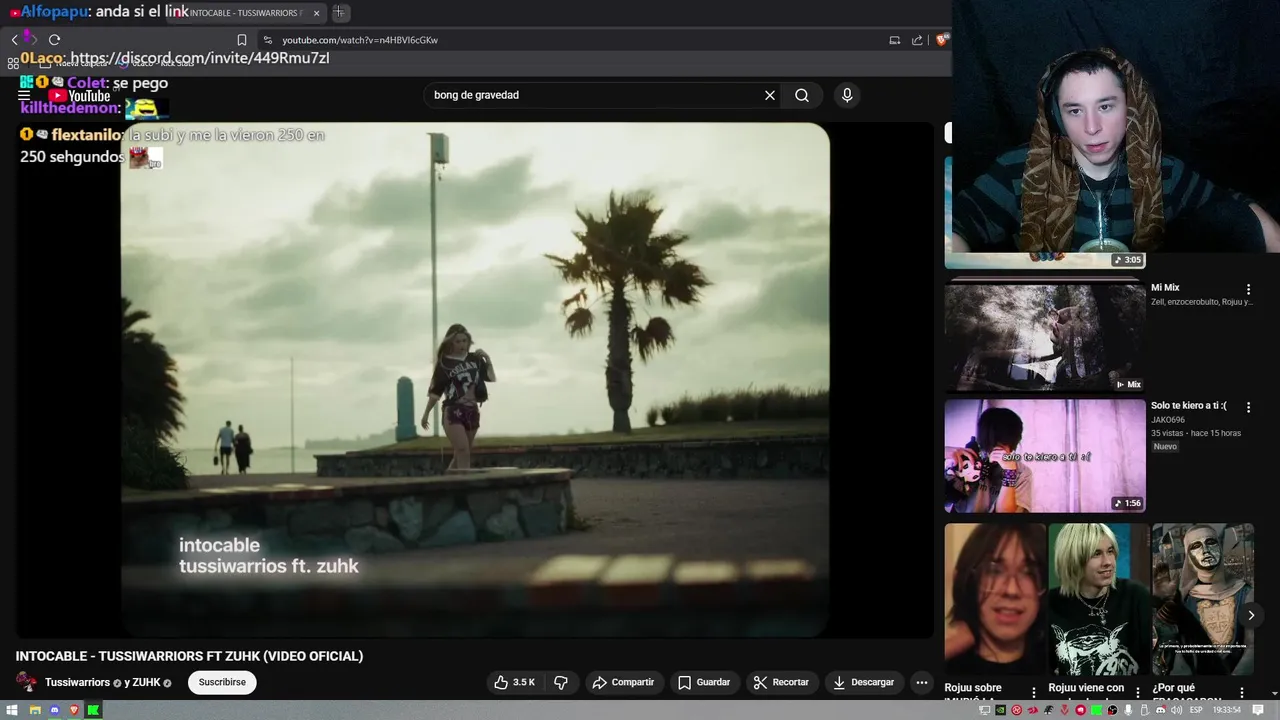Click the youtube.com address bar
Image resolution: width=1280 pixels, height=720 pixels.
[x=570, y=40]
